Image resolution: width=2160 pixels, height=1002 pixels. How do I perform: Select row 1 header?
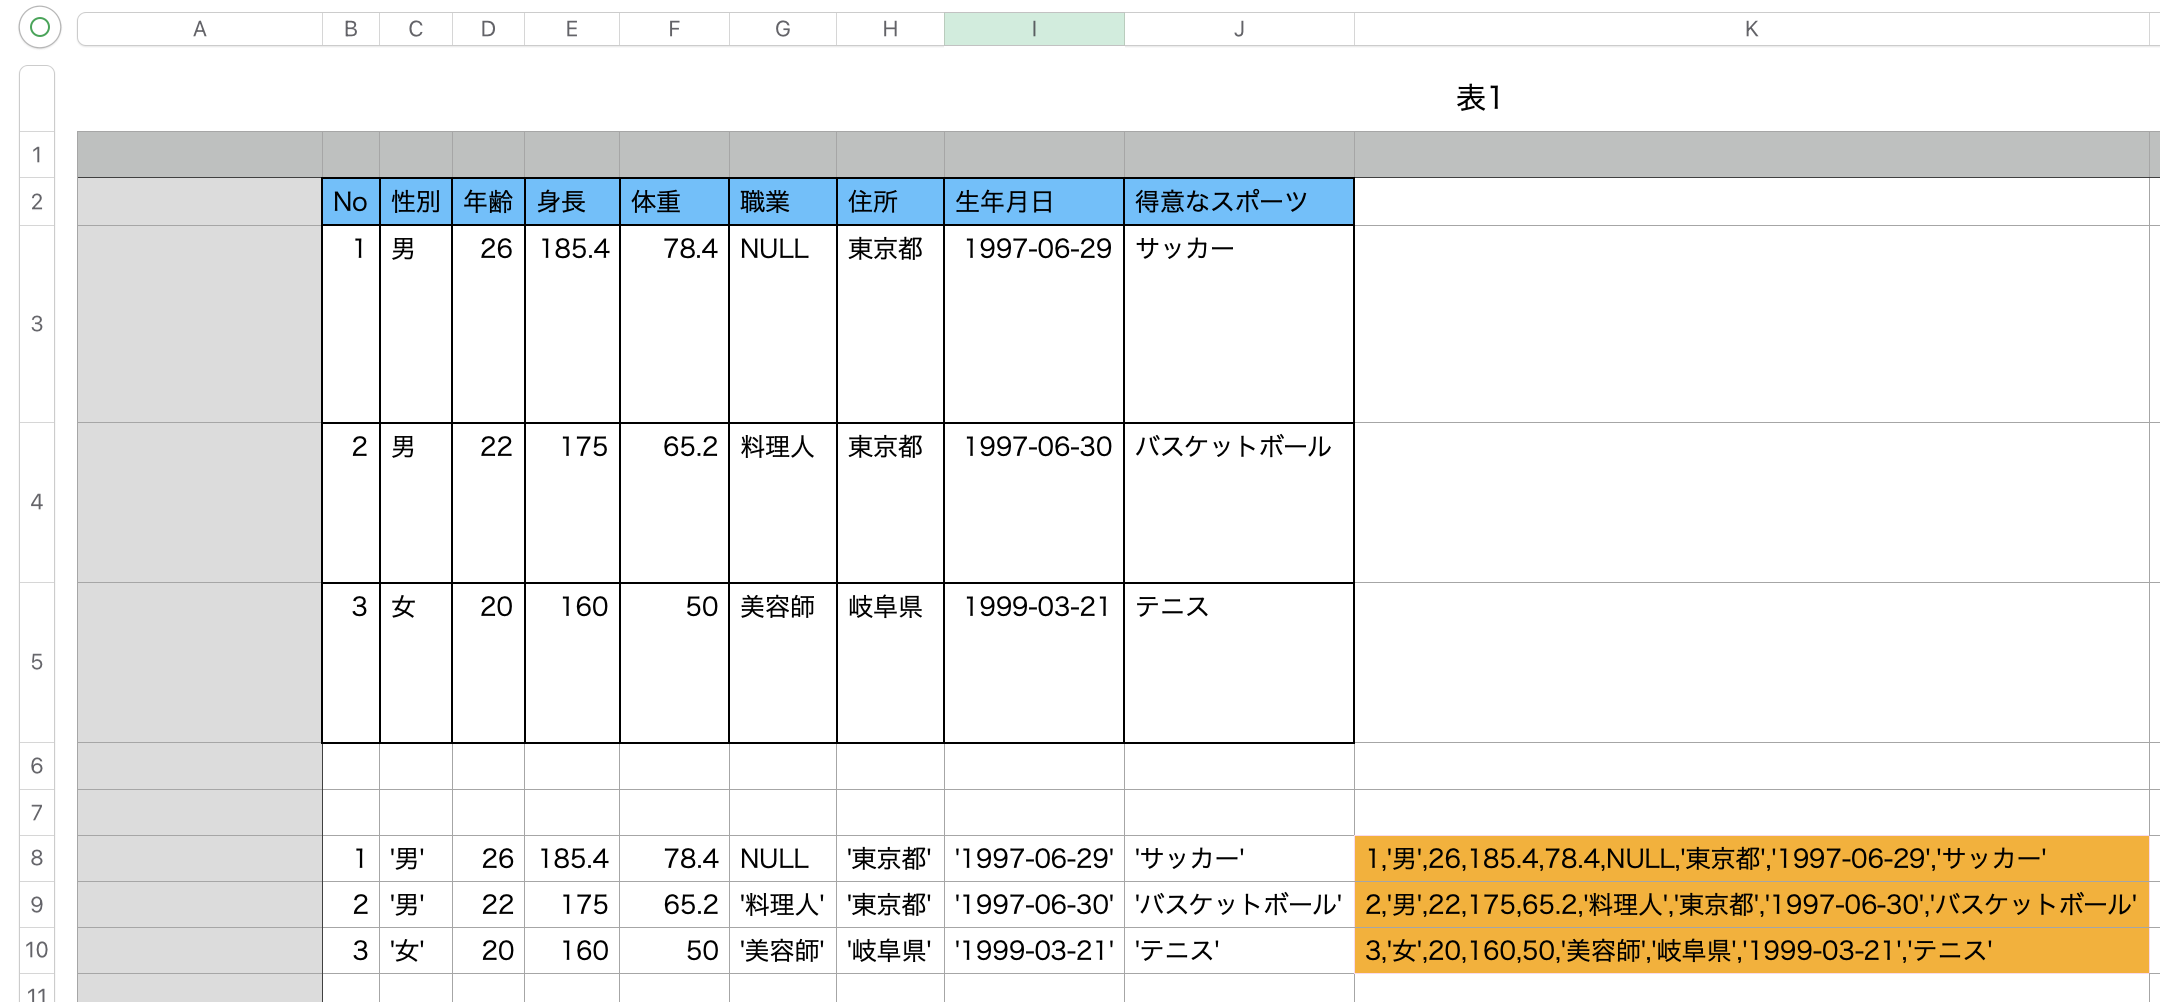tap(36, 155)
